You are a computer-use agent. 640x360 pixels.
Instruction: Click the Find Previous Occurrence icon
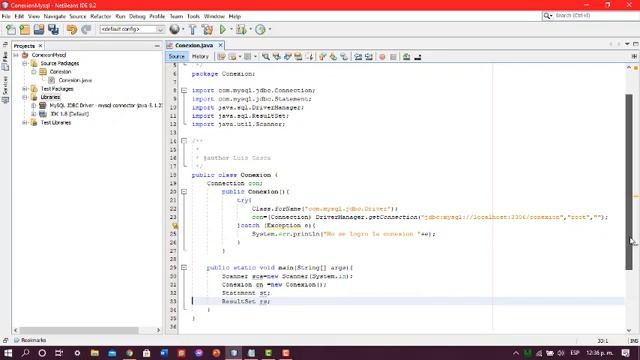coord(277,57)
